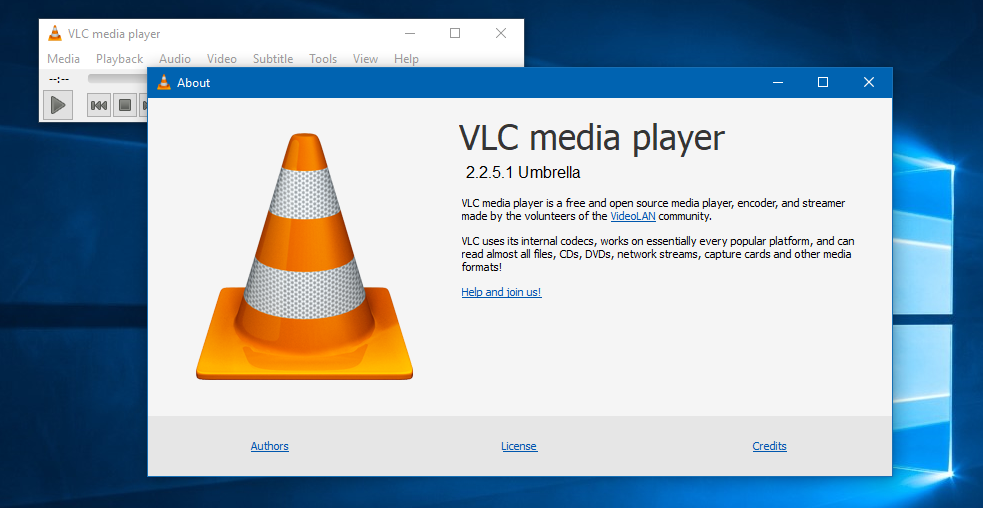Click the Previous track button in VLC window
The width and height of the screenshot is (983, 508).
pos(98,105)
